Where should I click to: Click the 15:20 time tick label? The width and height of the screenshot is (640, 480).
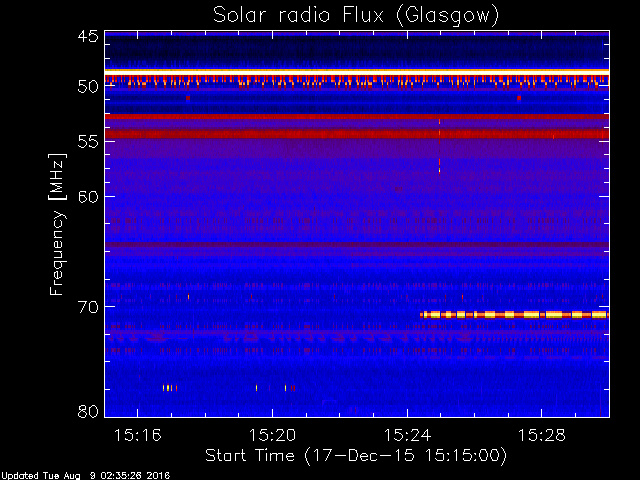(272, 436)
